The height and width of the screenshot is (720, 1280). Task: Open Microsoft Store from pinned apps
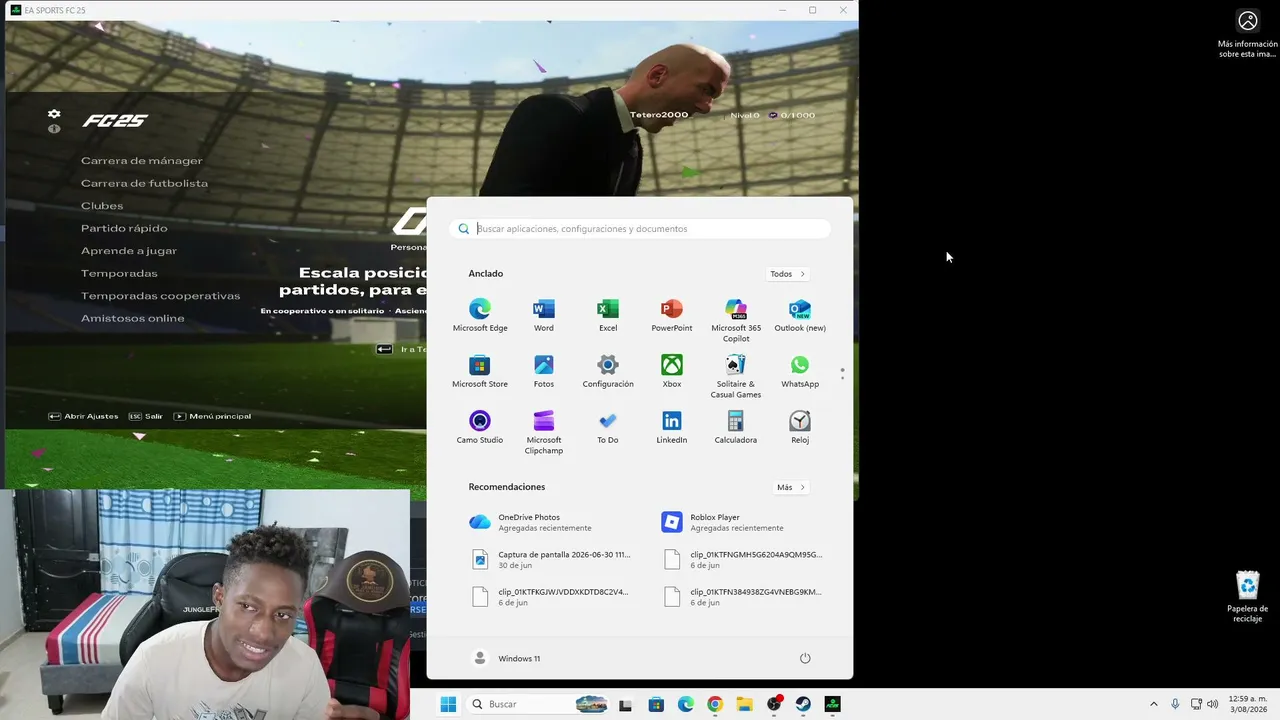480,372
